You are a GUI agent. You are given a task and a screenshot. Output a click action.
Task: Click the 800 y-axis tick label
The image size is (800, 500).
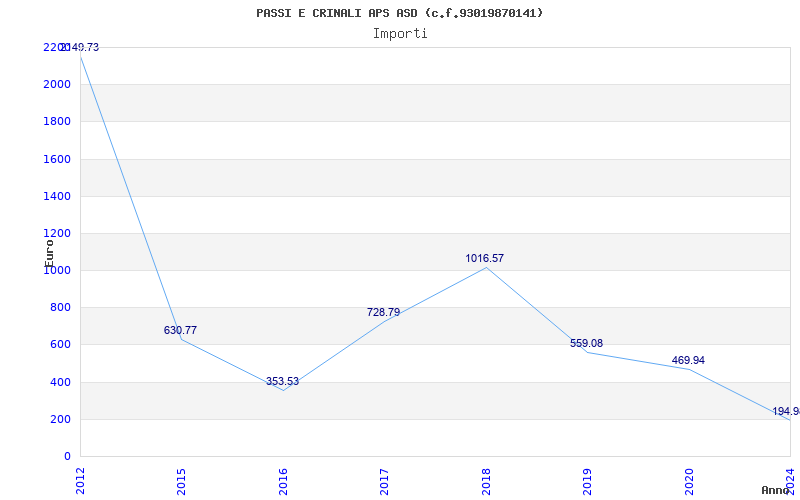tap(60, 308)
